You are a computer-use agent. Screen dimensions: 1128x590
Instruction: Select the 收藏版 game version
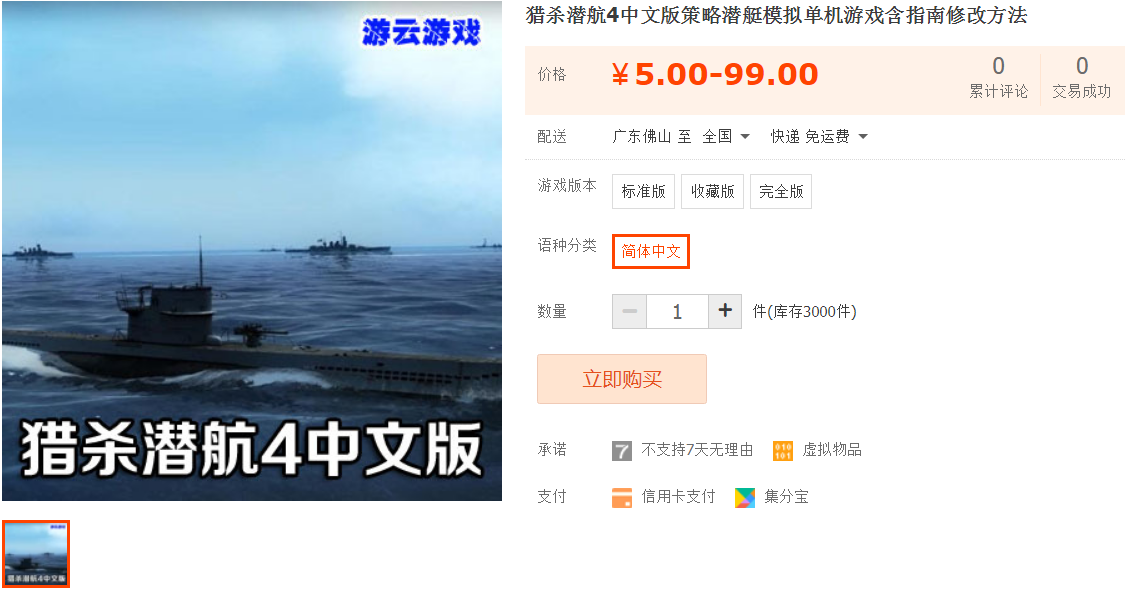(712, 191)
